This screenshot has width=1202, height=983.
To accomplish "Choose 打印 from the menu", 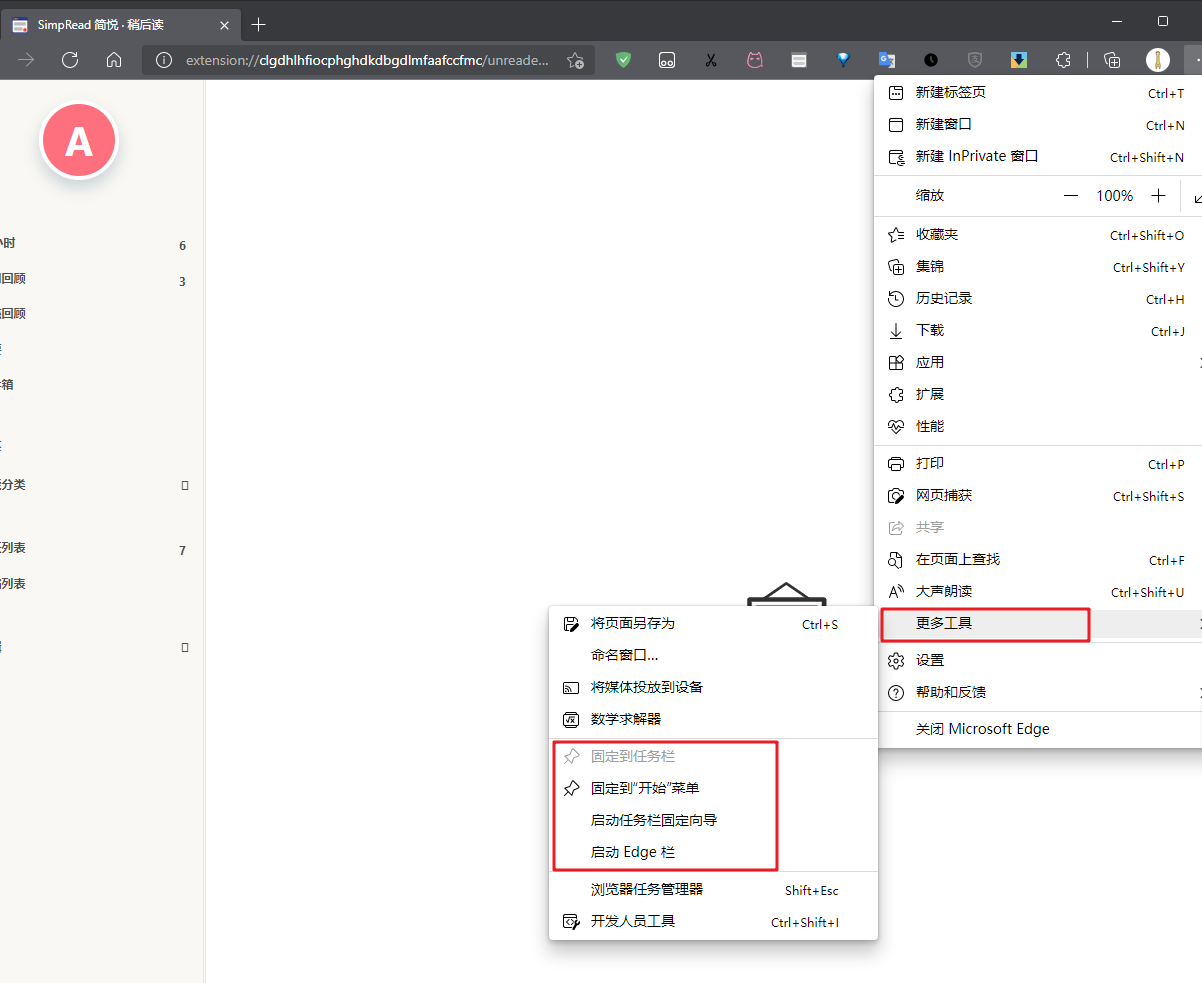I will (x=1038, y=464).
